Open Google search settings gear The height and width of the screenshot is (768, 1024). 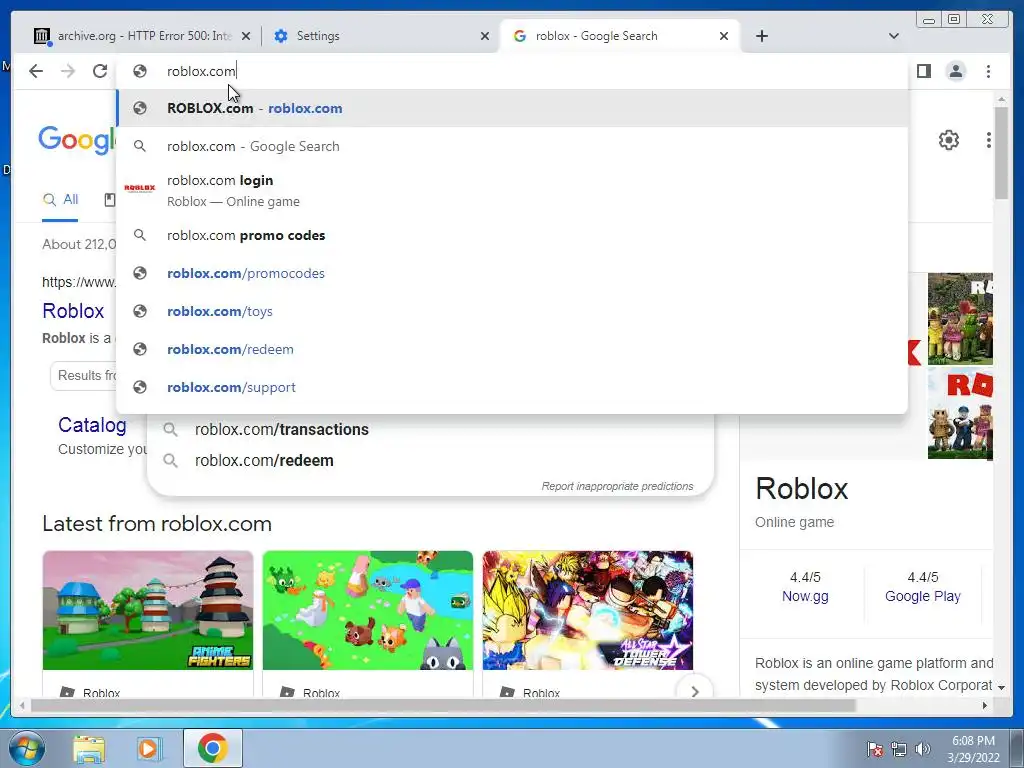pos(948,140)
